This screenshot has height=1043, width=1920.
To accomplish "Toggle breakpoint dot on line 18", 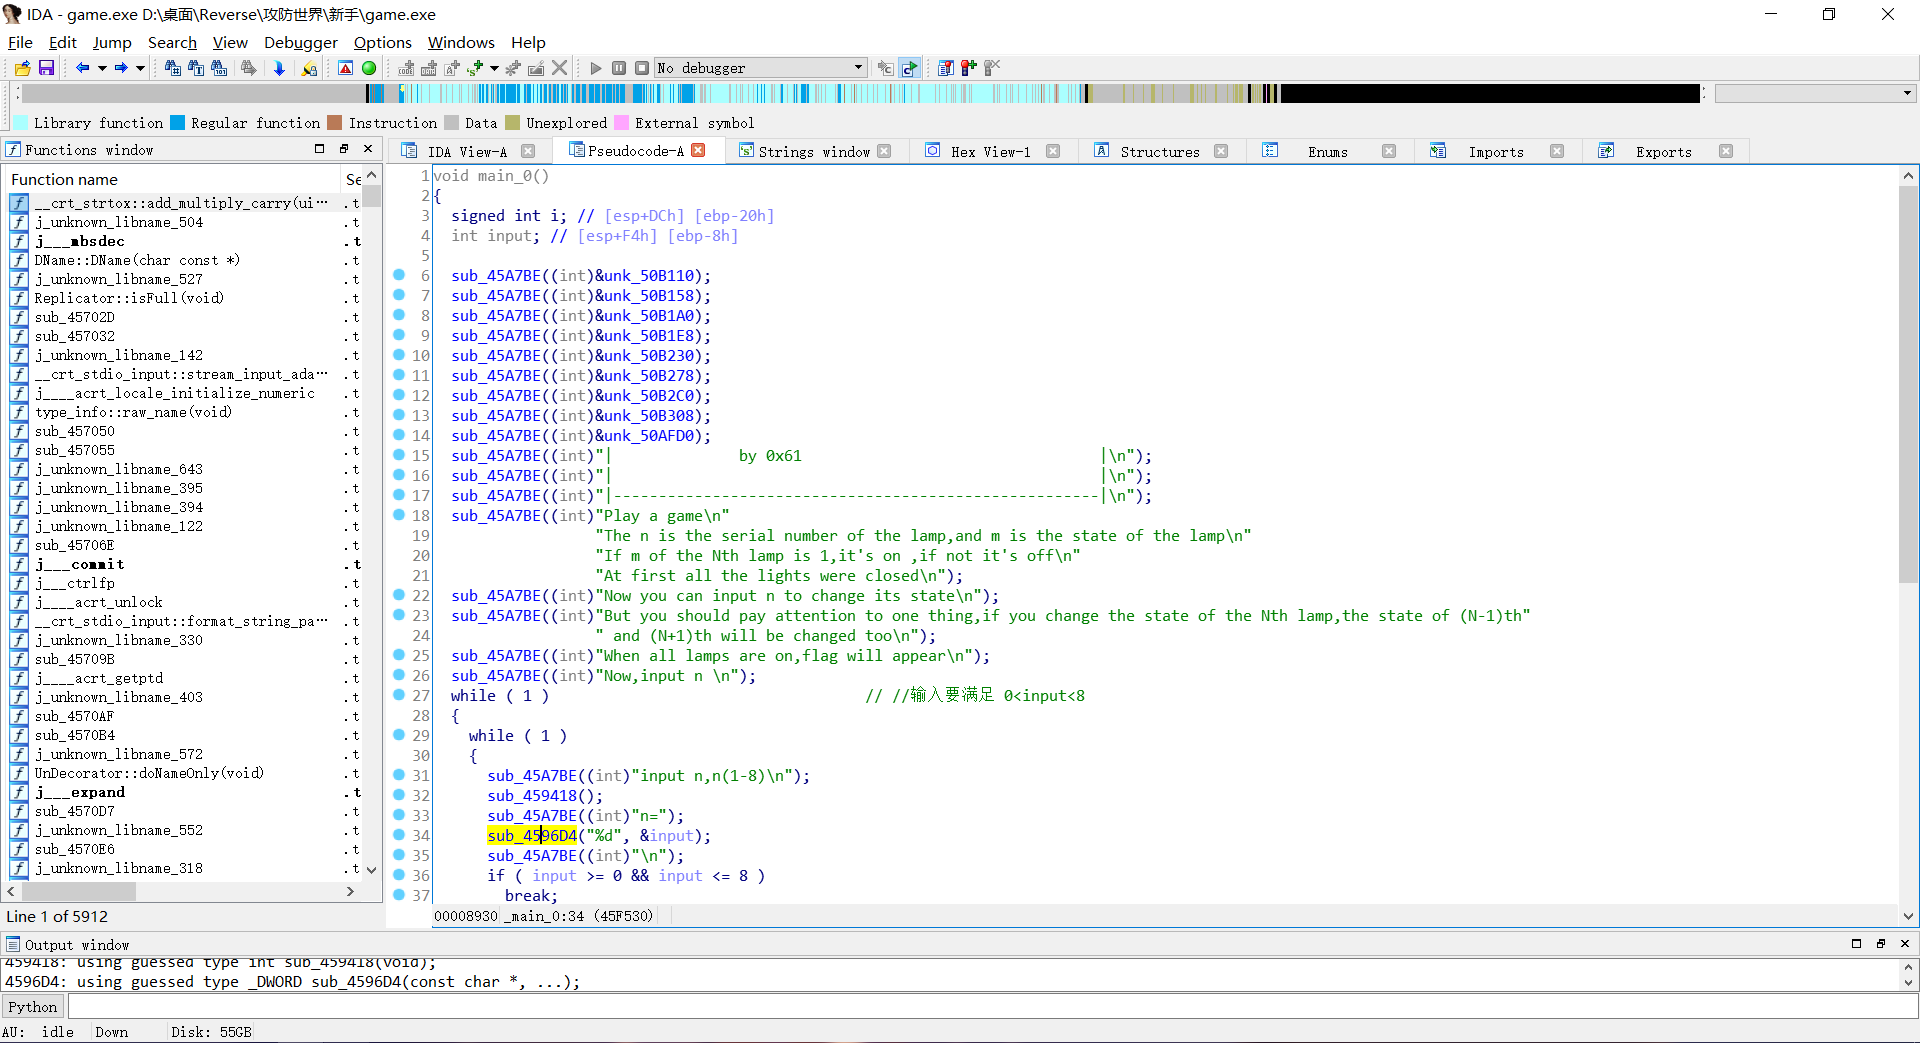I will pyautogui.click(x=399, y=514).
